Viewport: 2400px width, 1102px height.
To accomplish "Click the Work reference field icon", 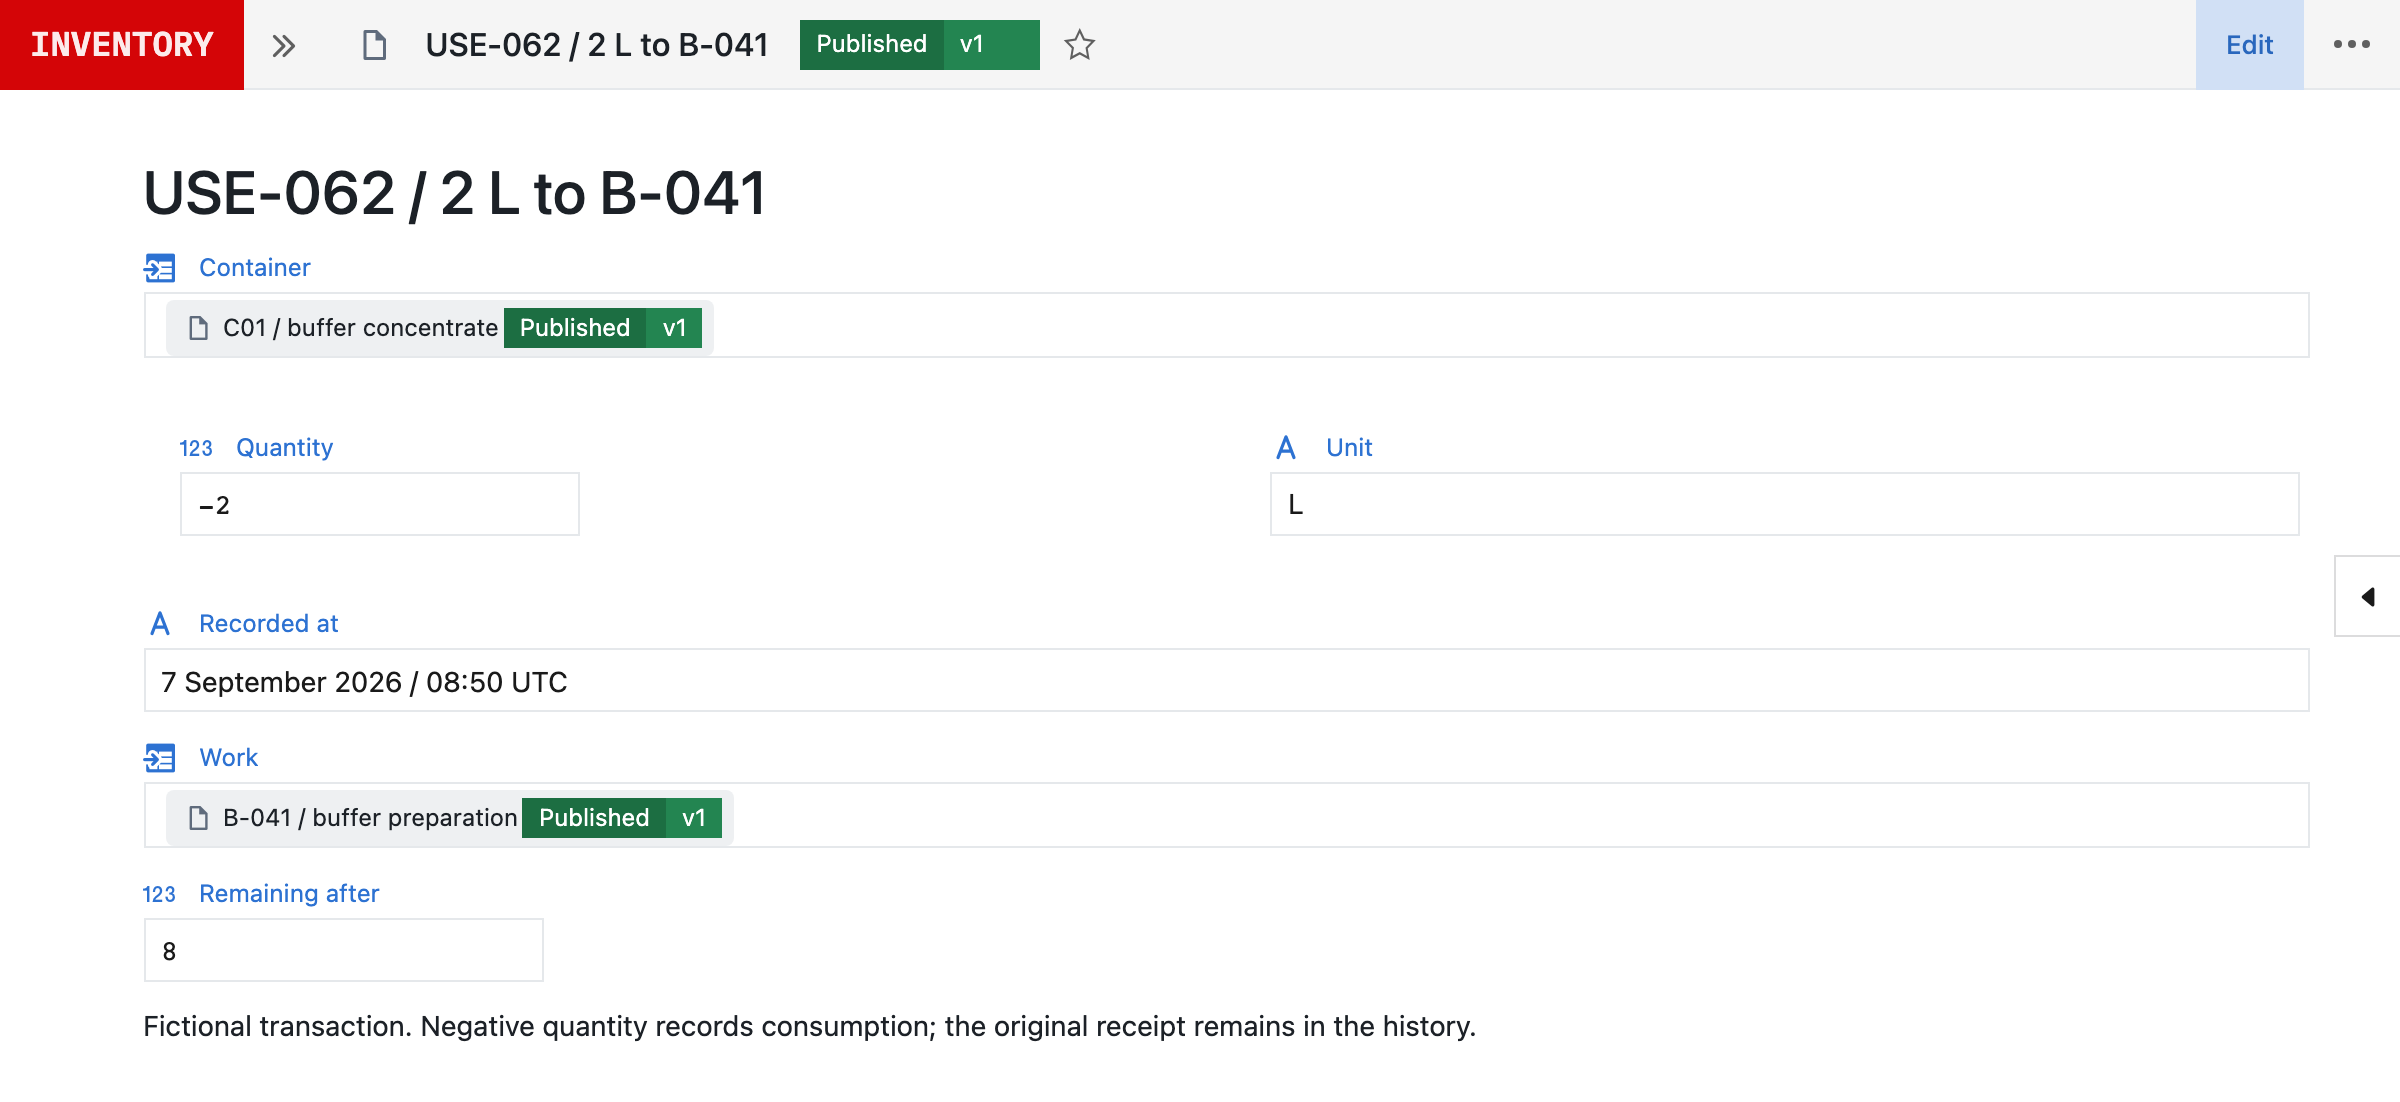I will click(x=159, y=758).
